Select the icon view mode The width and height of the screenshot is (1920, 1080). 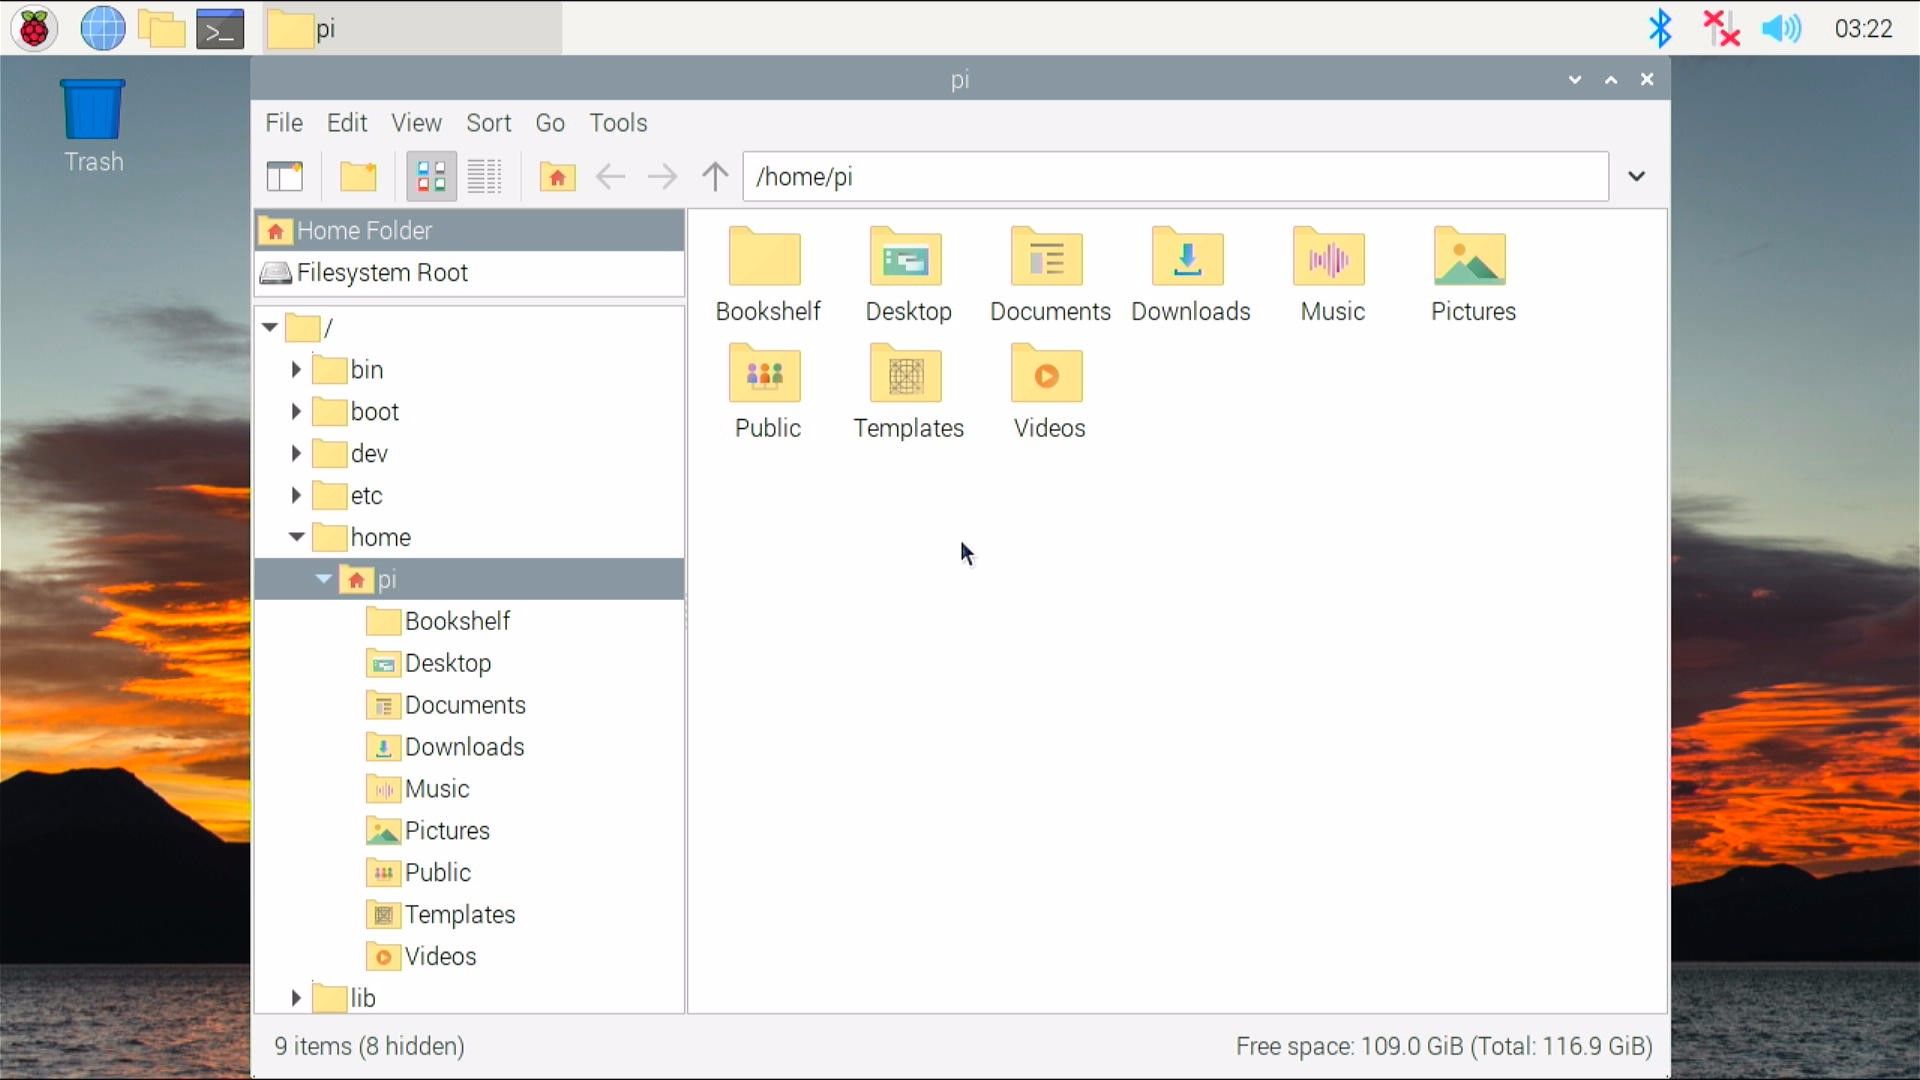(x=430, y=176)
